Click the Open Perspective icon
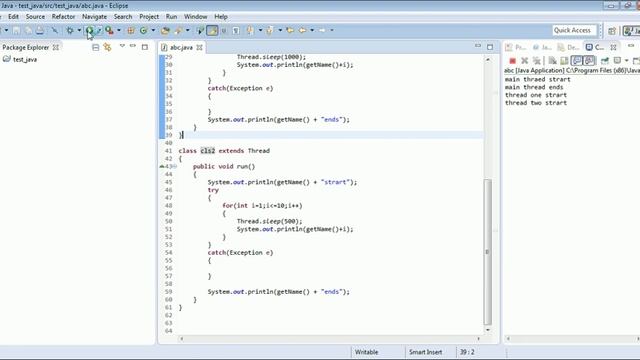The height and width of the screenshot is (360, 640). coord(611,31)
